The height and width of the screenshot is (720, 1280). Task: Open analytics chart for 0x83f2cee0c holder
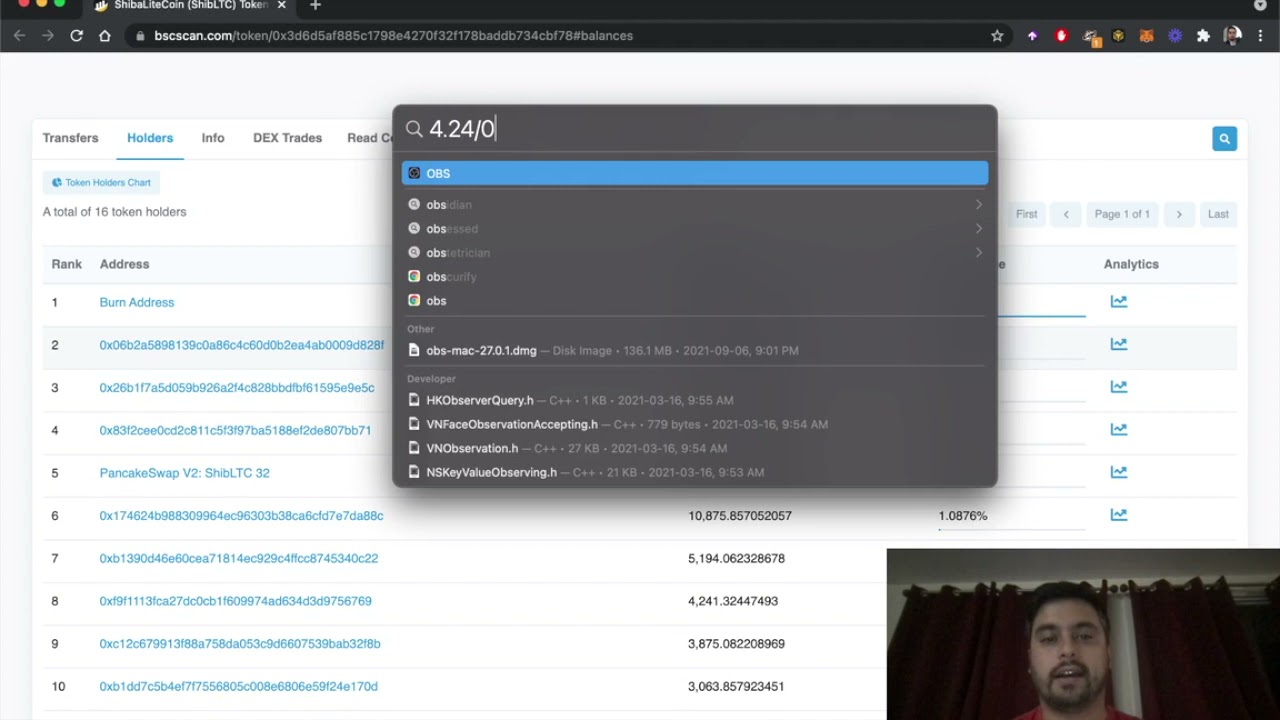tap(1118, 430)
